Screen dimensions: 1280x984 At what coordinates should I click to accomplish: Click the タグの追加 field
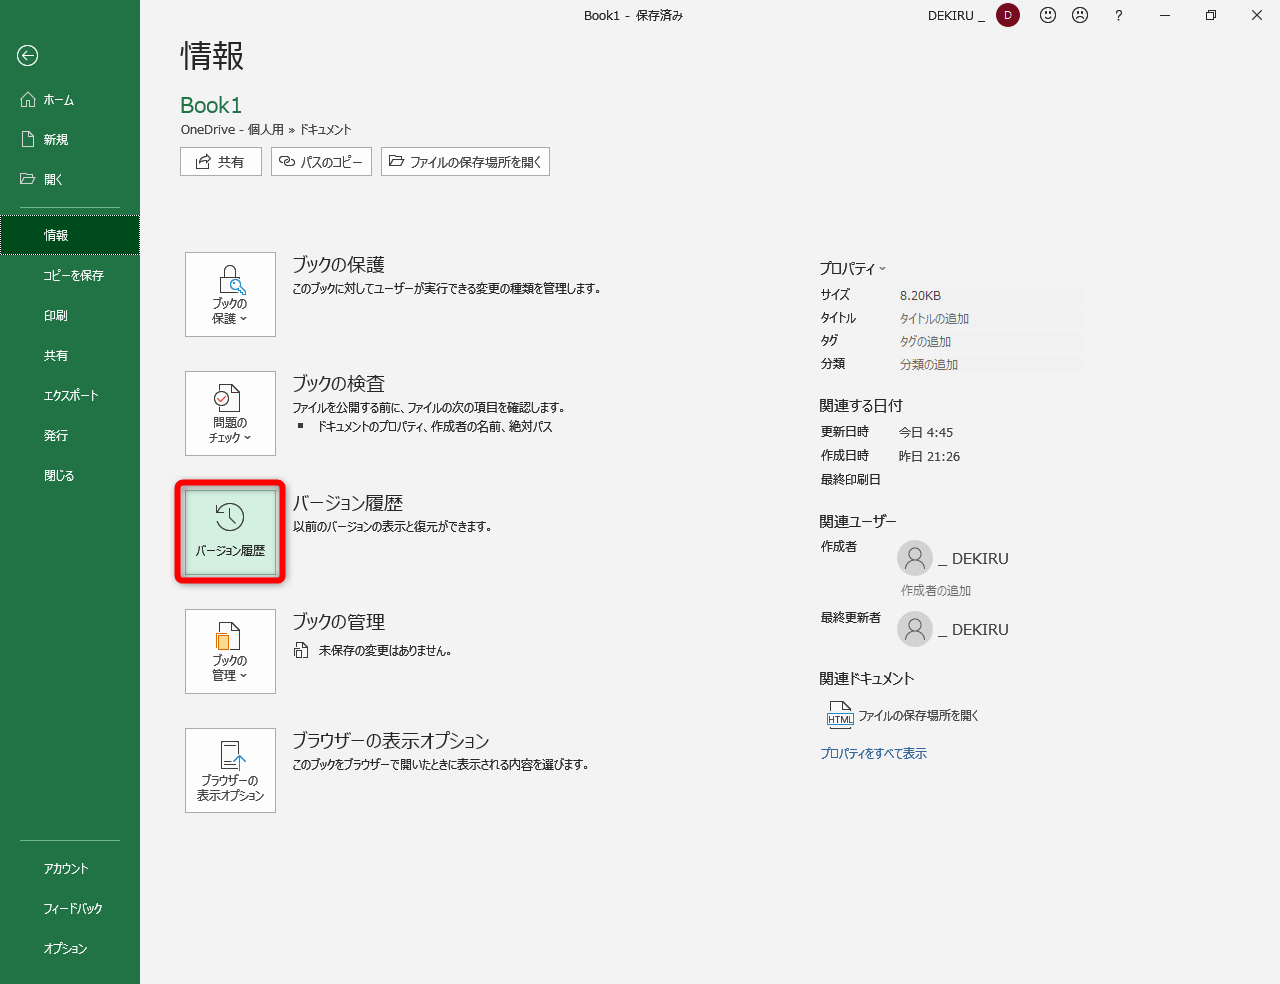(990, 342)
